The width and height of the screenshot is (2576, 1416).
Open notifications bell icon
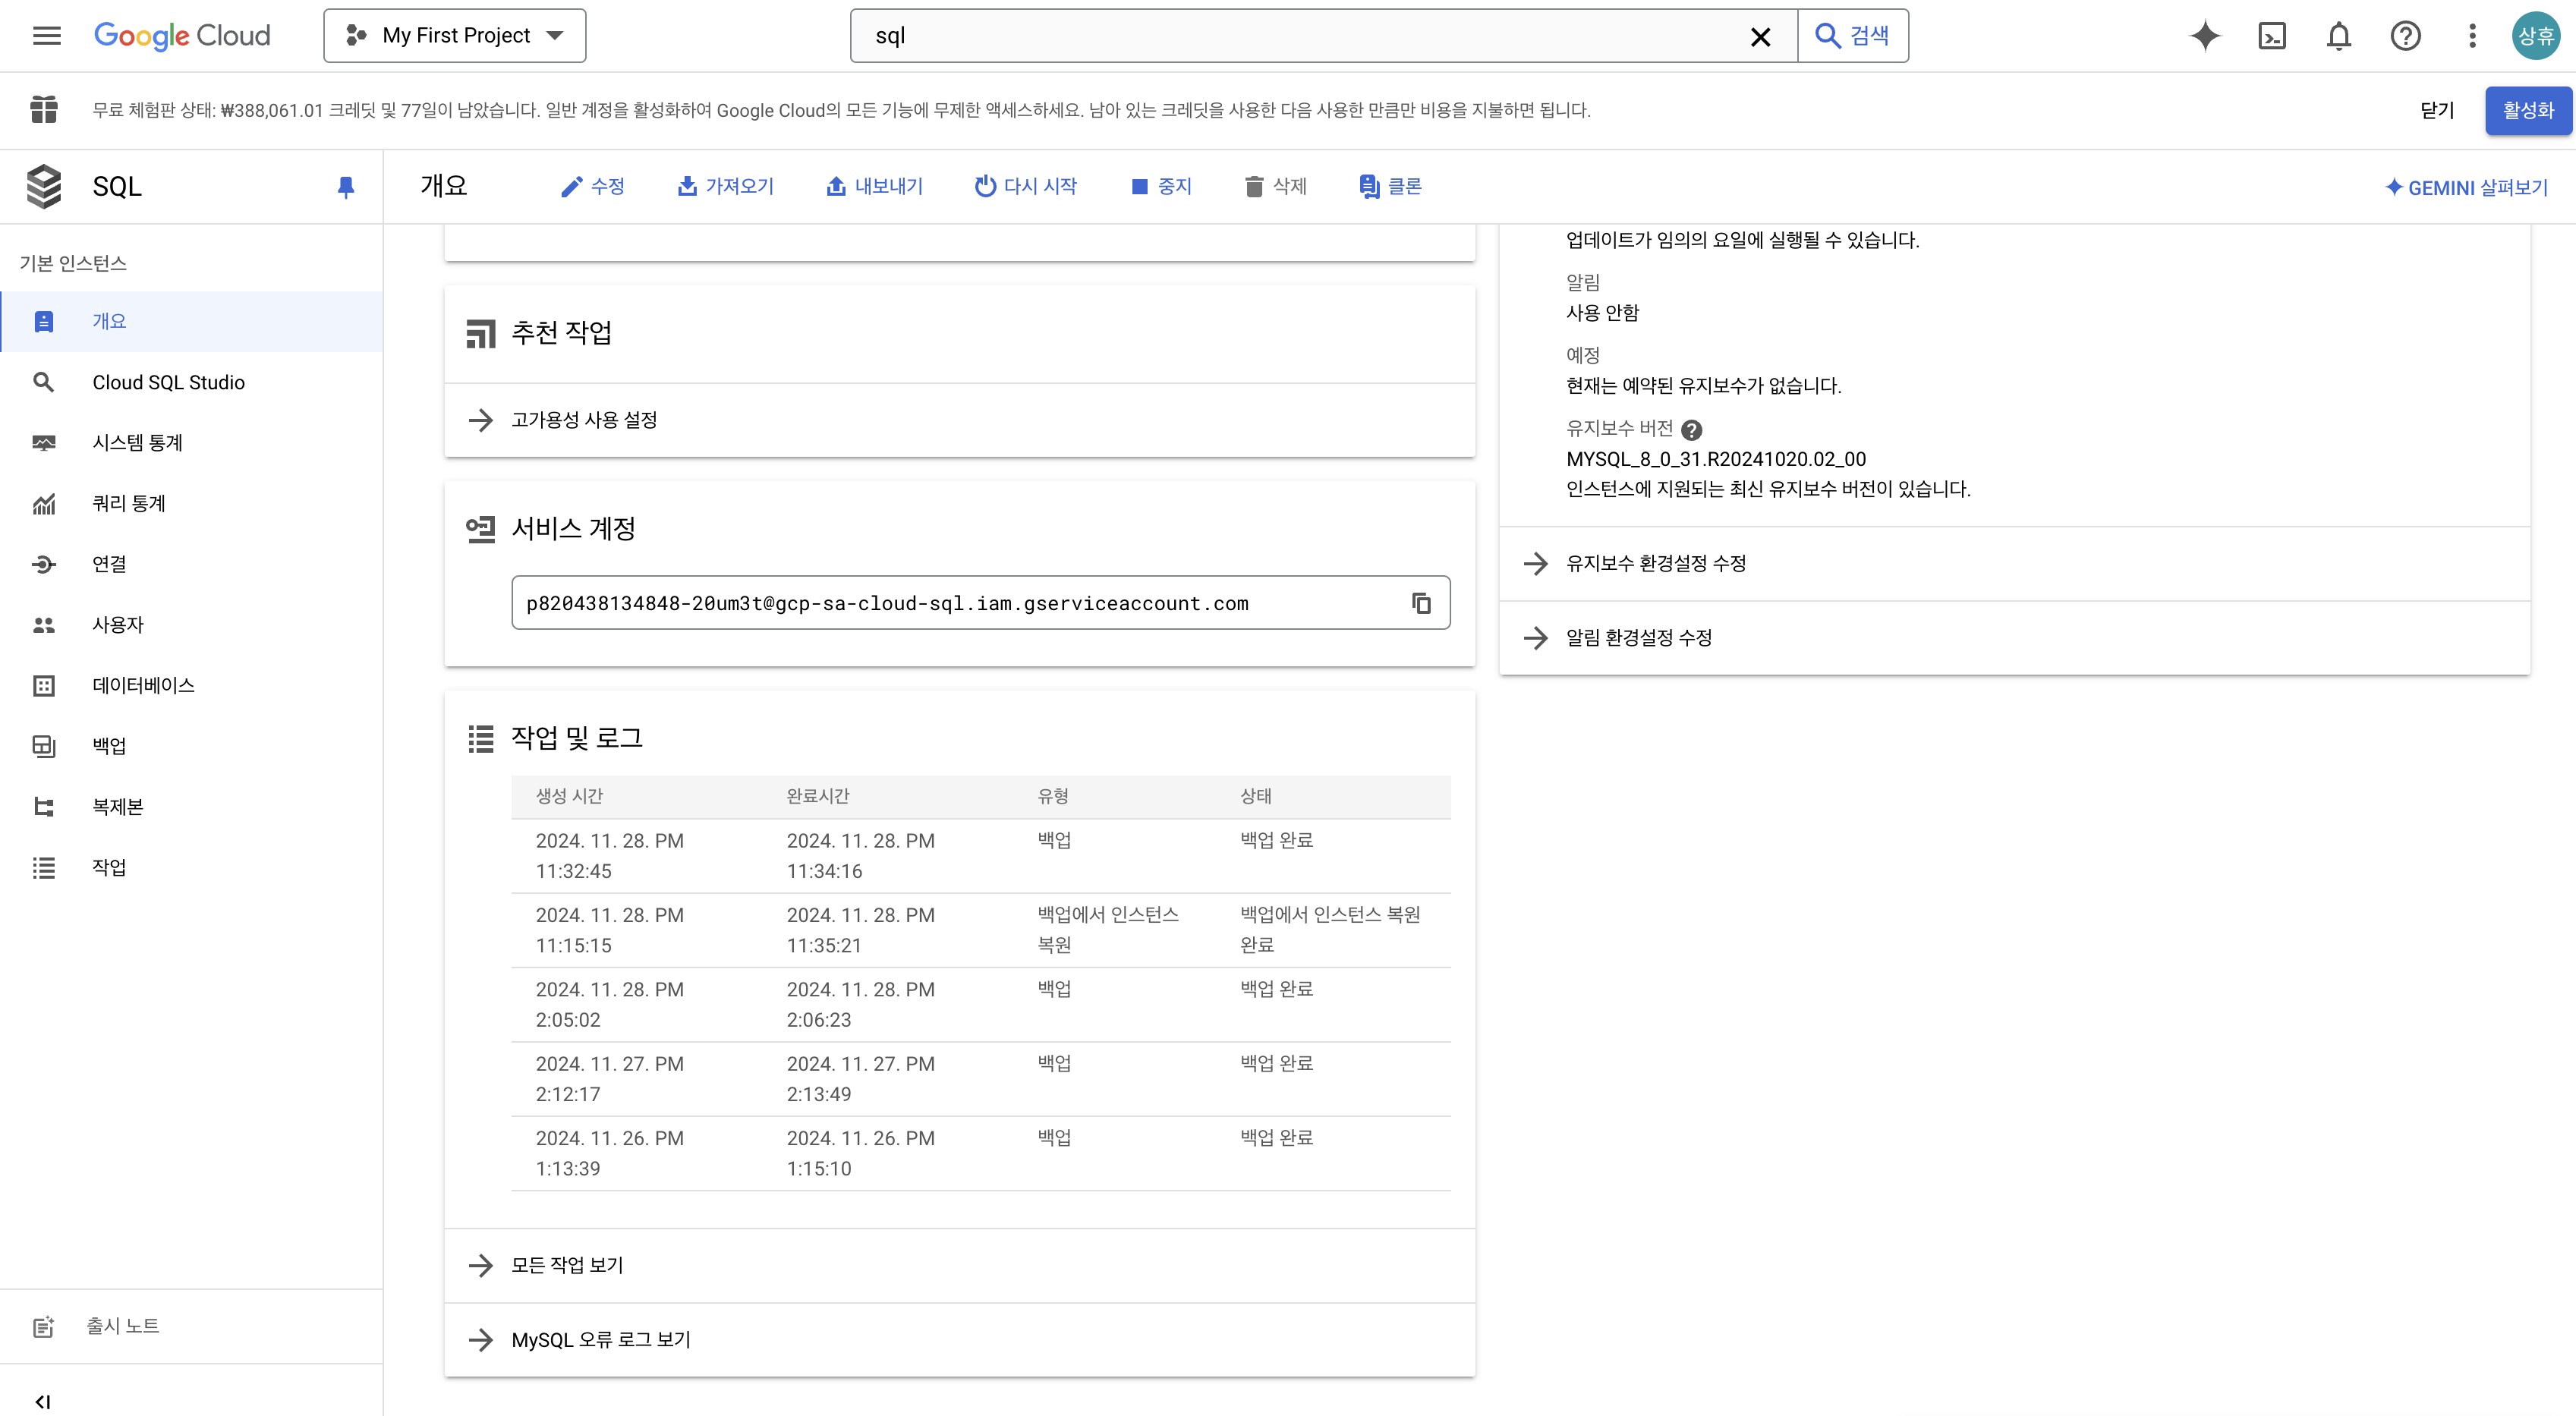(x=2339, y=36)
